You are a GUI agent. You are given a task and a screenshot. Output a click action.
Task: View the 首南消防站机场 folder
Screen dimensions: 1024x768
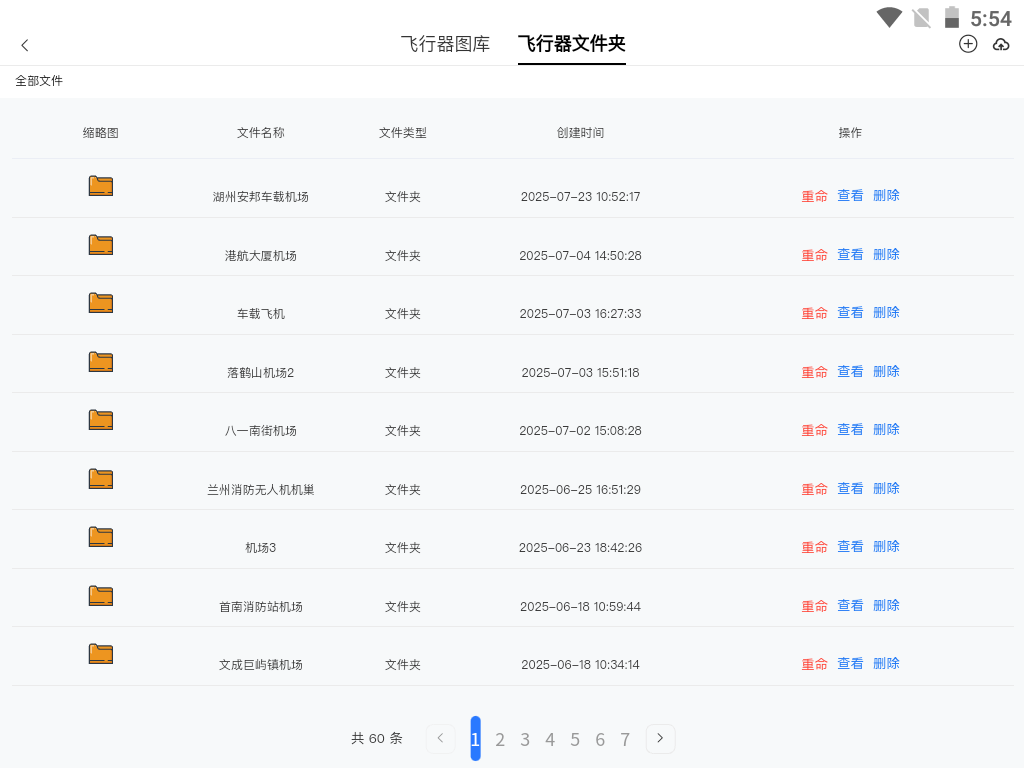tap(850, 605)
